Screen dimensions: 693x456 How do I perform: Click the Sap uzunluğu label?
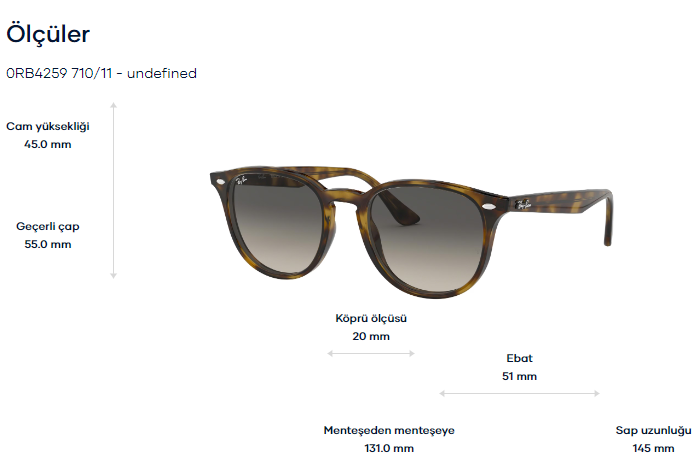[653, 430]
